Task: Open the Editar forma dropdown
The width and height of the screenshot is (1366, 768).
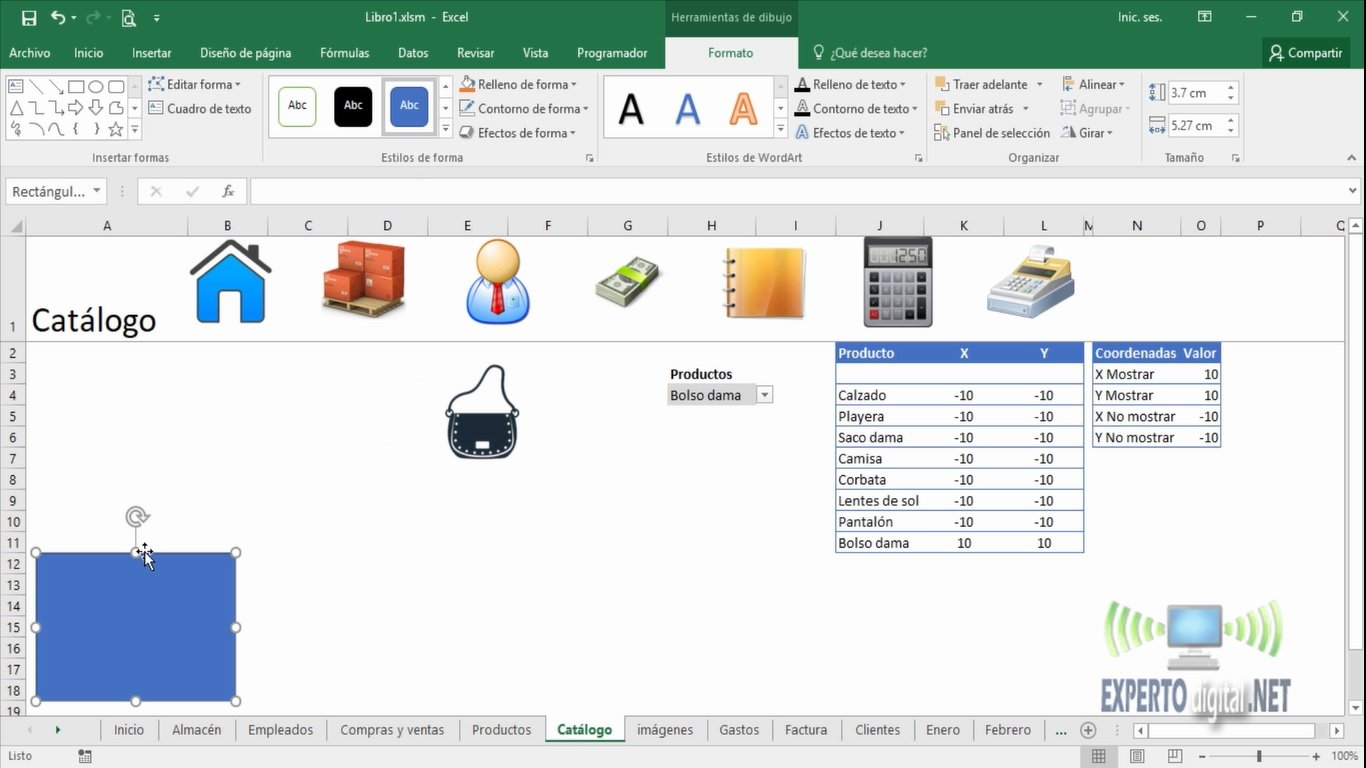Action: (x=196, y=84)
